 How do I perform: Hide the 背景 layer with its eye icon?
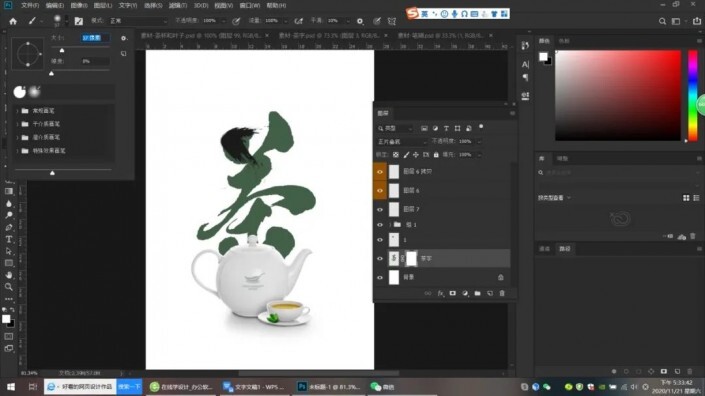tap(380, 278)
